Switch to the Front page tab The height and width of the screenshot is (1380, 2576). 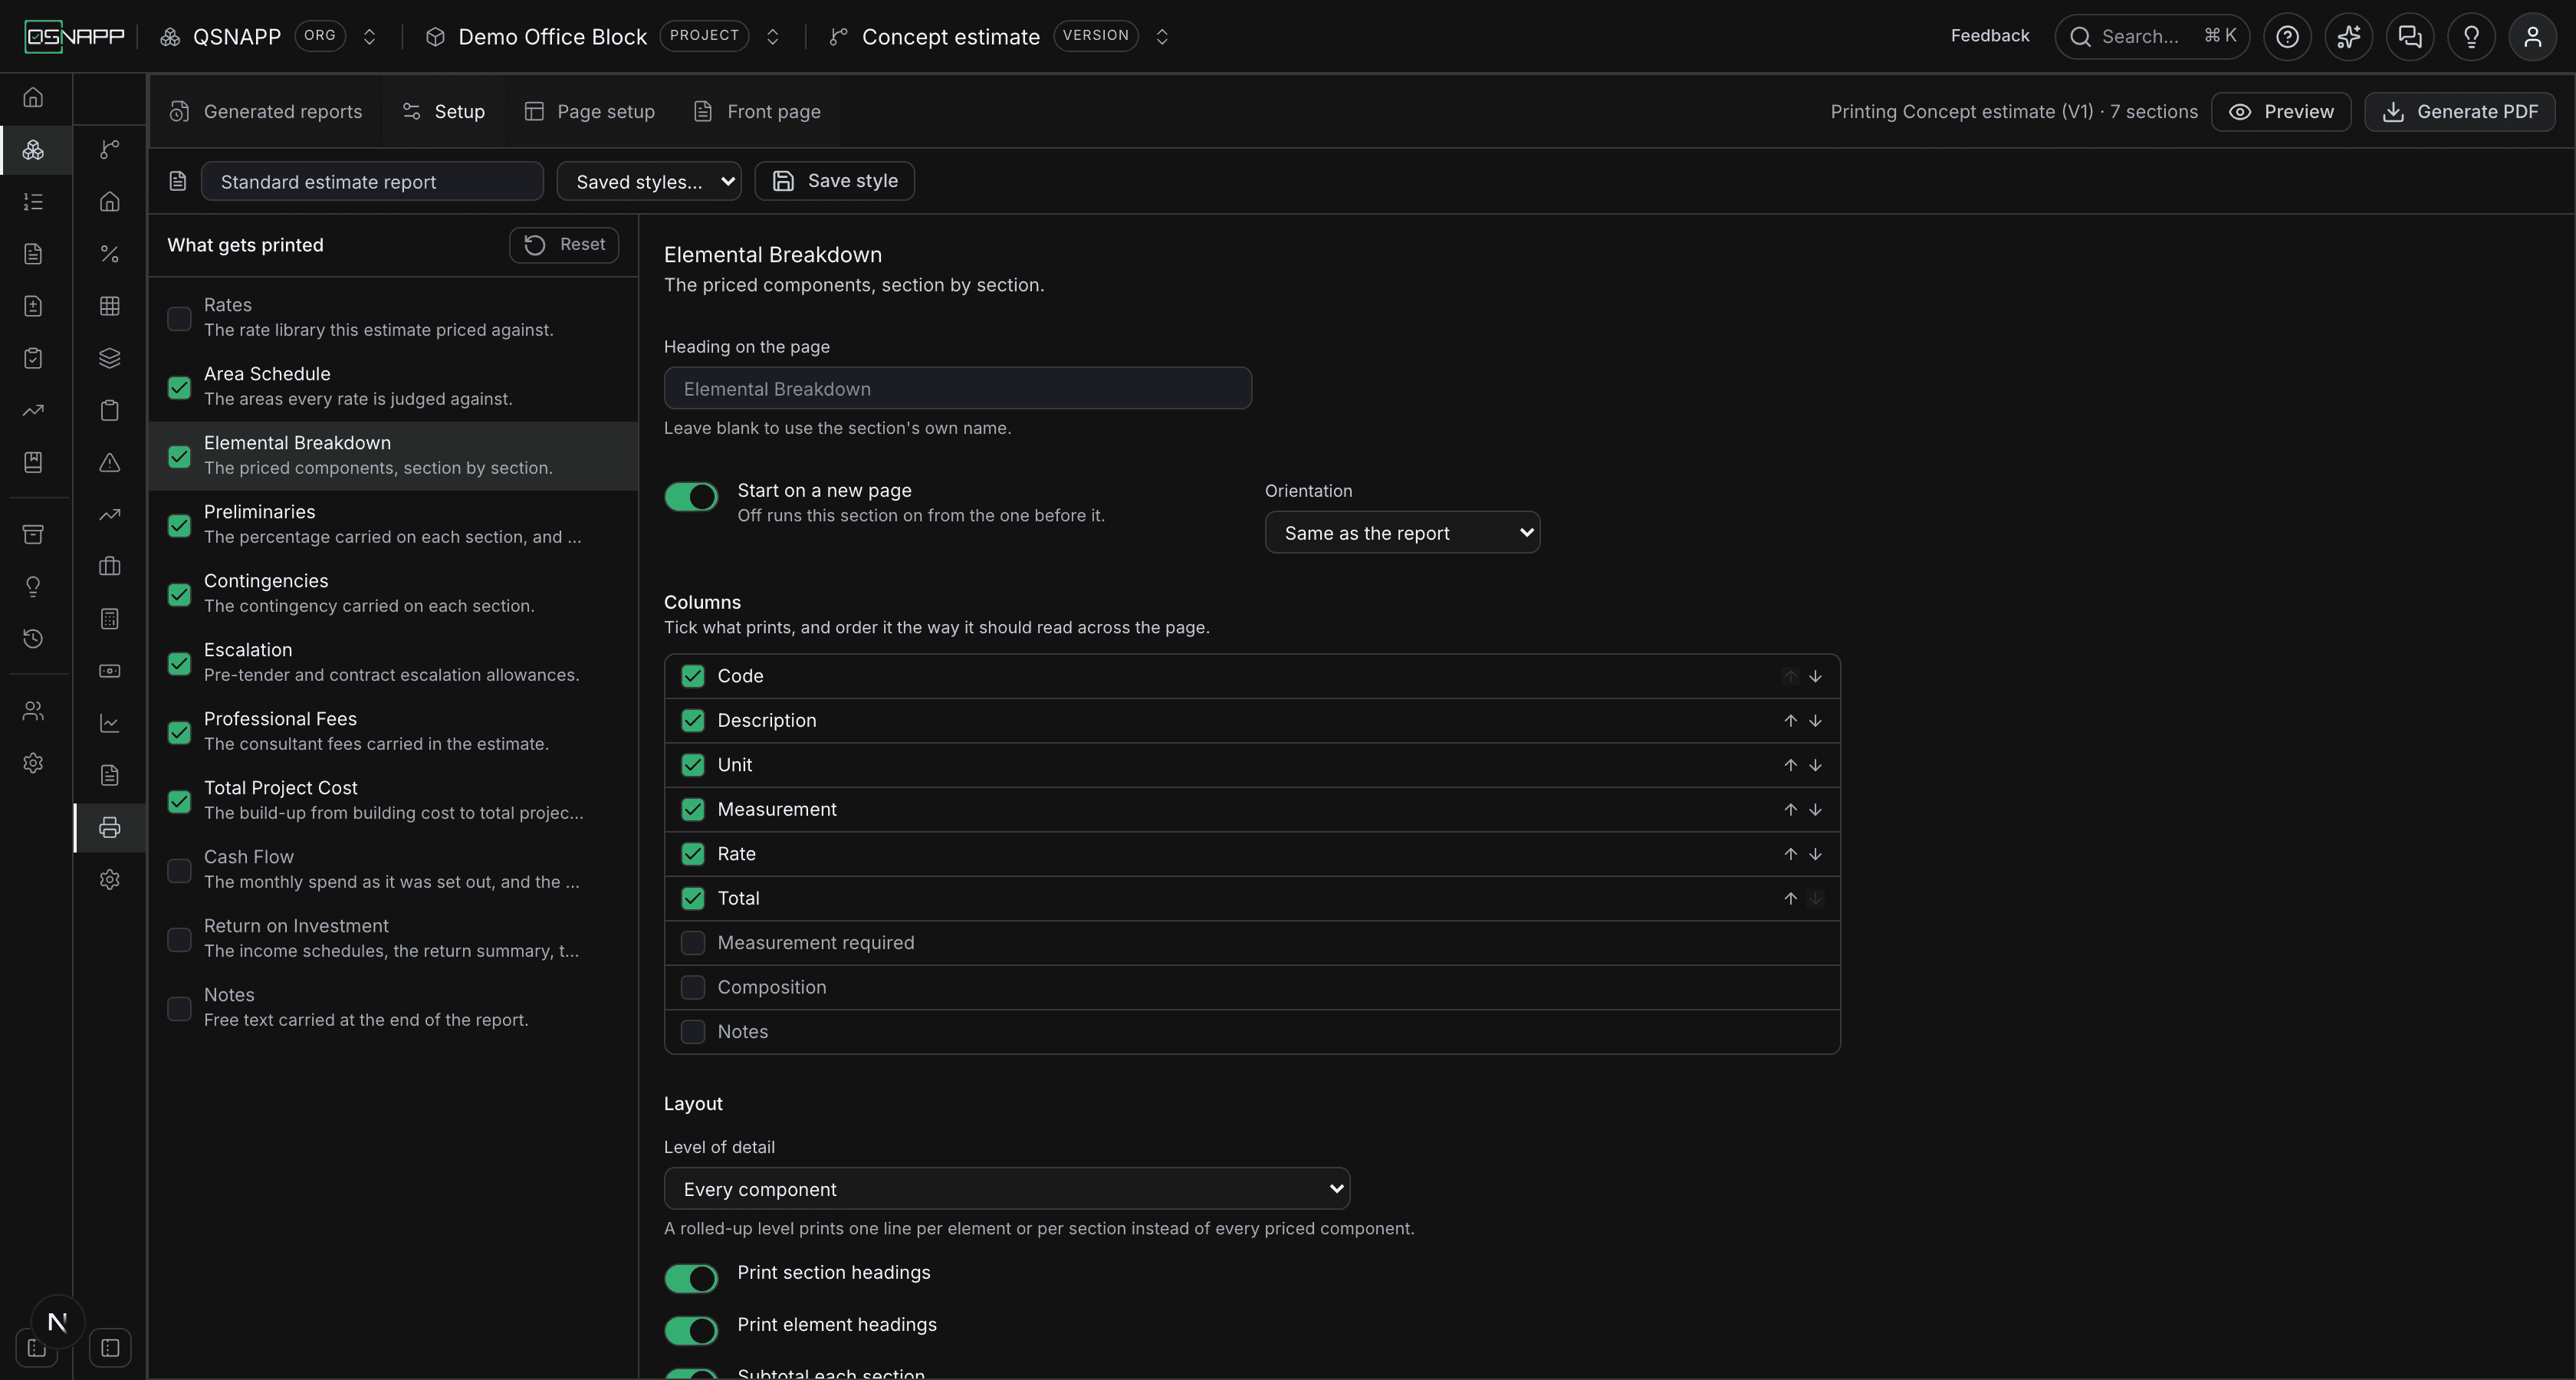[757, 111]
